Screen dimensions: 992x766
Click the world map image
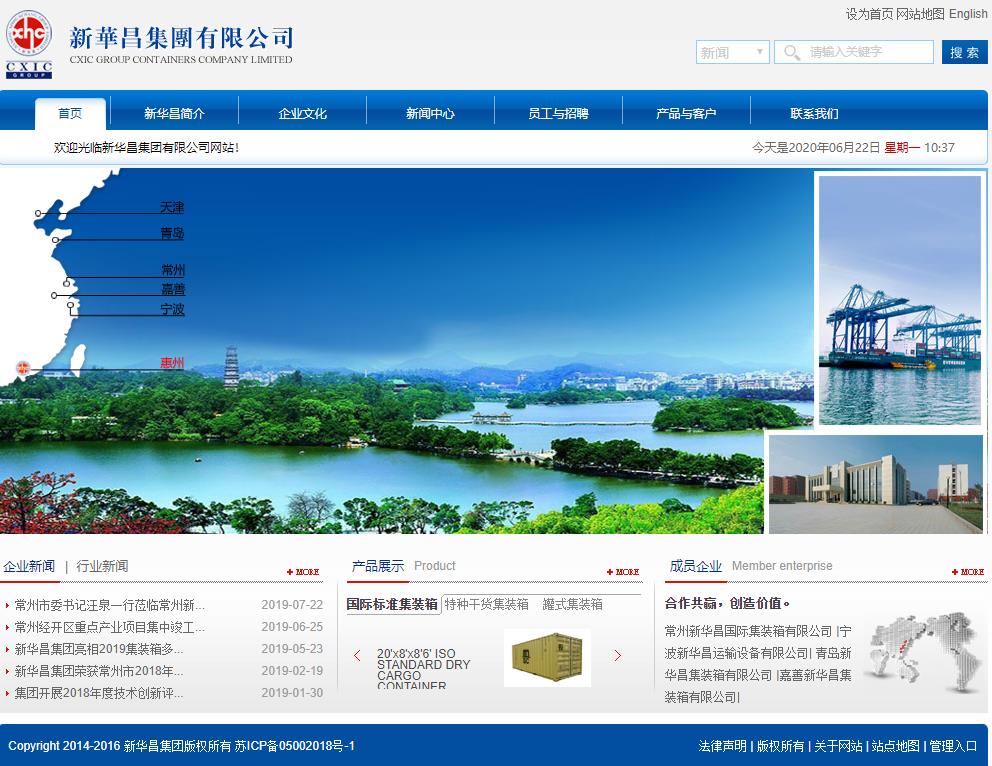pyautogui.click(x=924, y=652)
